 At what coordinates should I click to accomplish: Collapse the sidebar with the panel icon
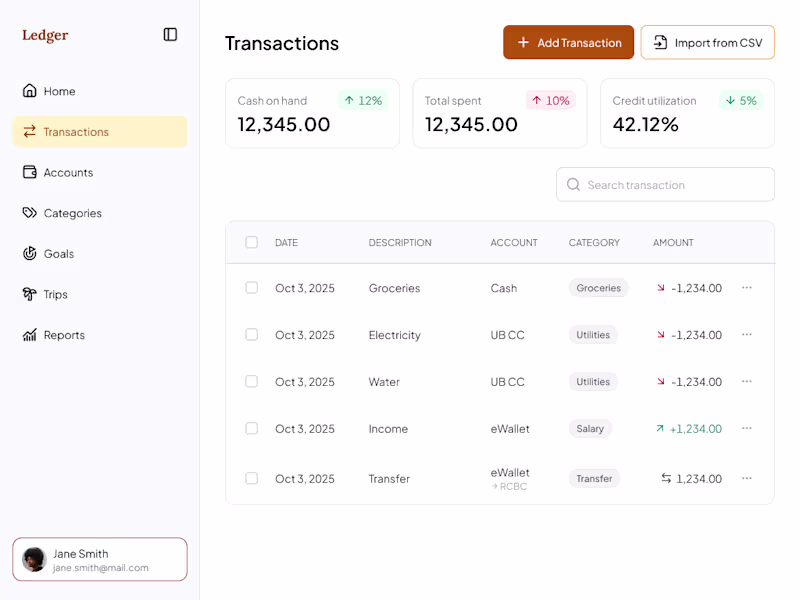tap(170, 34)
